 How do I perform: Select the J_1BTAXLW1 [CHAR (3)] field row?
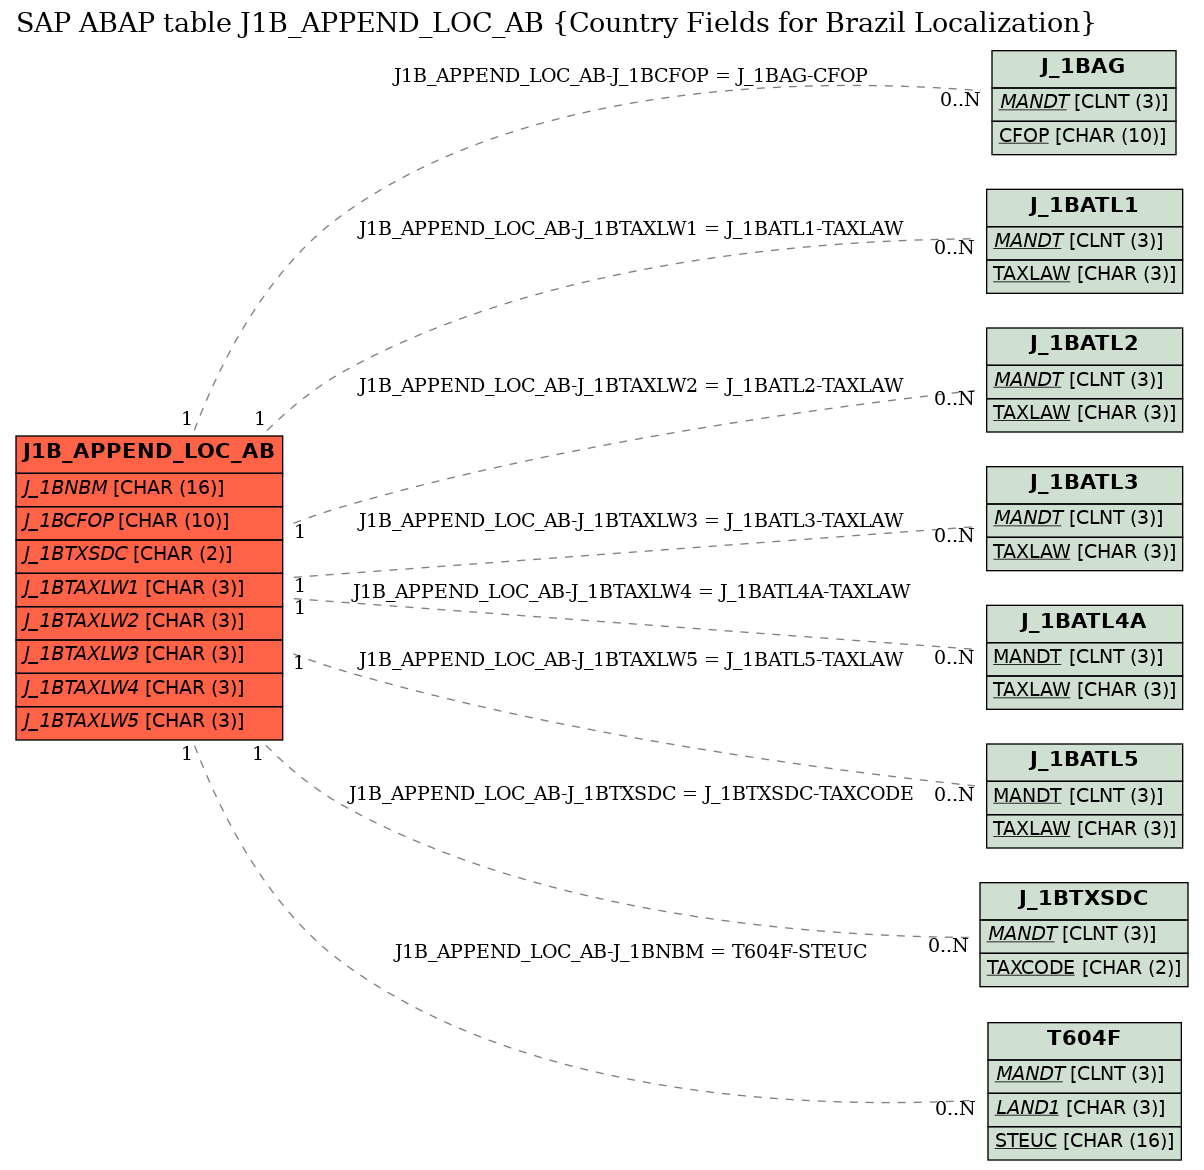coord(149,589)
